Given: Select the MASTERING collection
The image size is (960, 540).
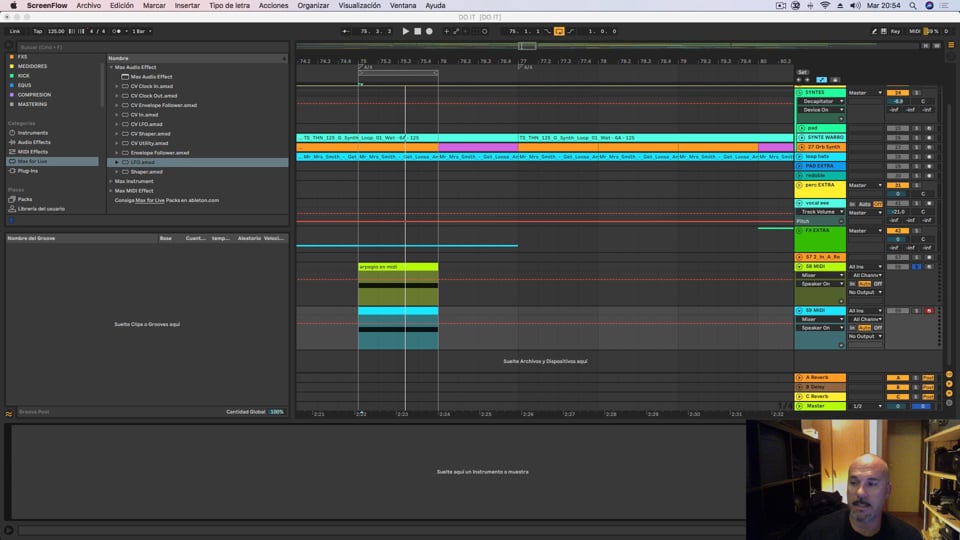Looking at the screenshot, I should [32, 104].
